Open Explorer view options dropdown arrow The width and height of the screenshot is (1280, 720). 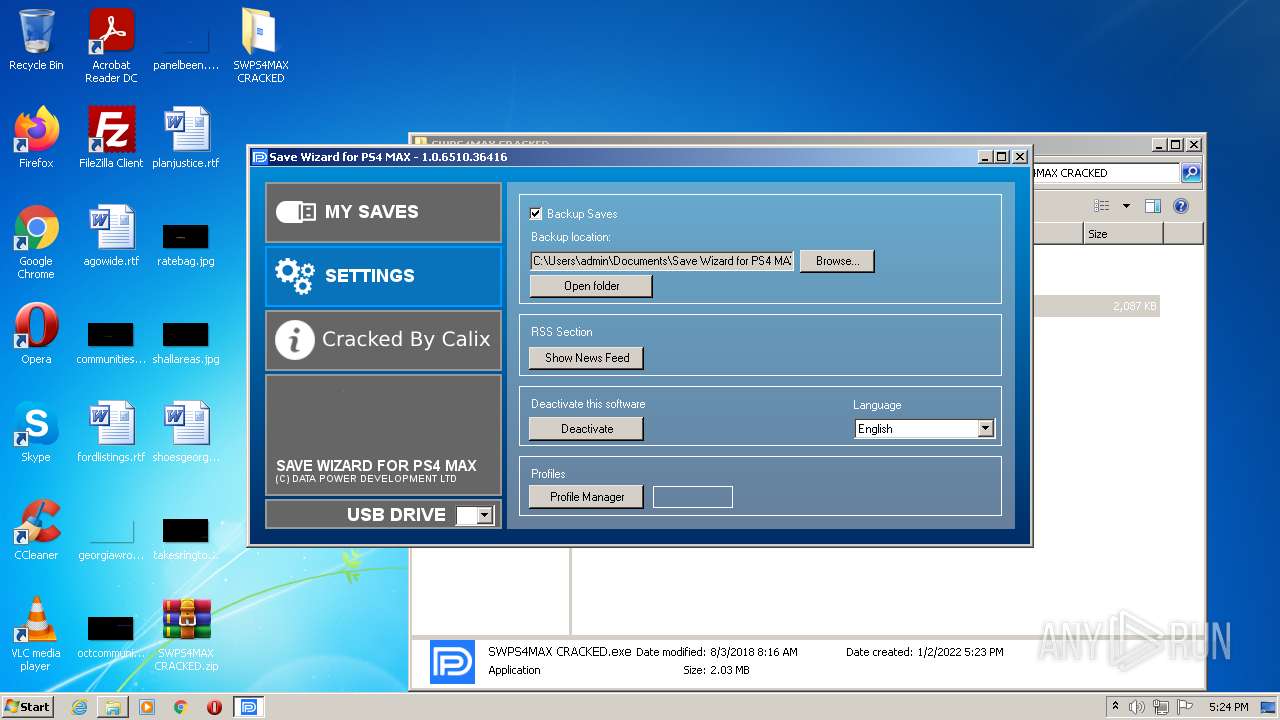1126,206
